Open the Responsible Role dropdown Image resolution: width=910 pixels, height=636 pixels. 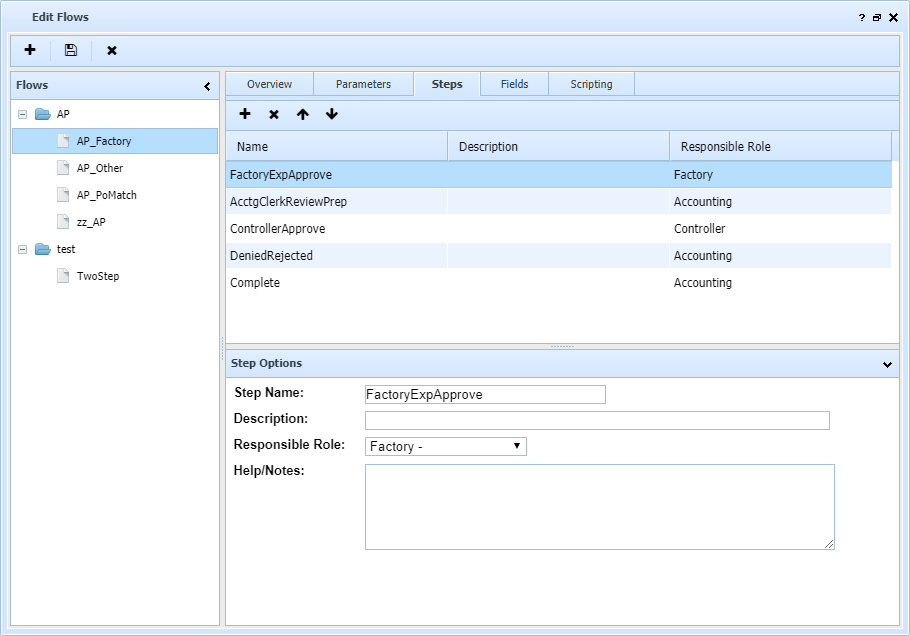(x=446, y=446)
